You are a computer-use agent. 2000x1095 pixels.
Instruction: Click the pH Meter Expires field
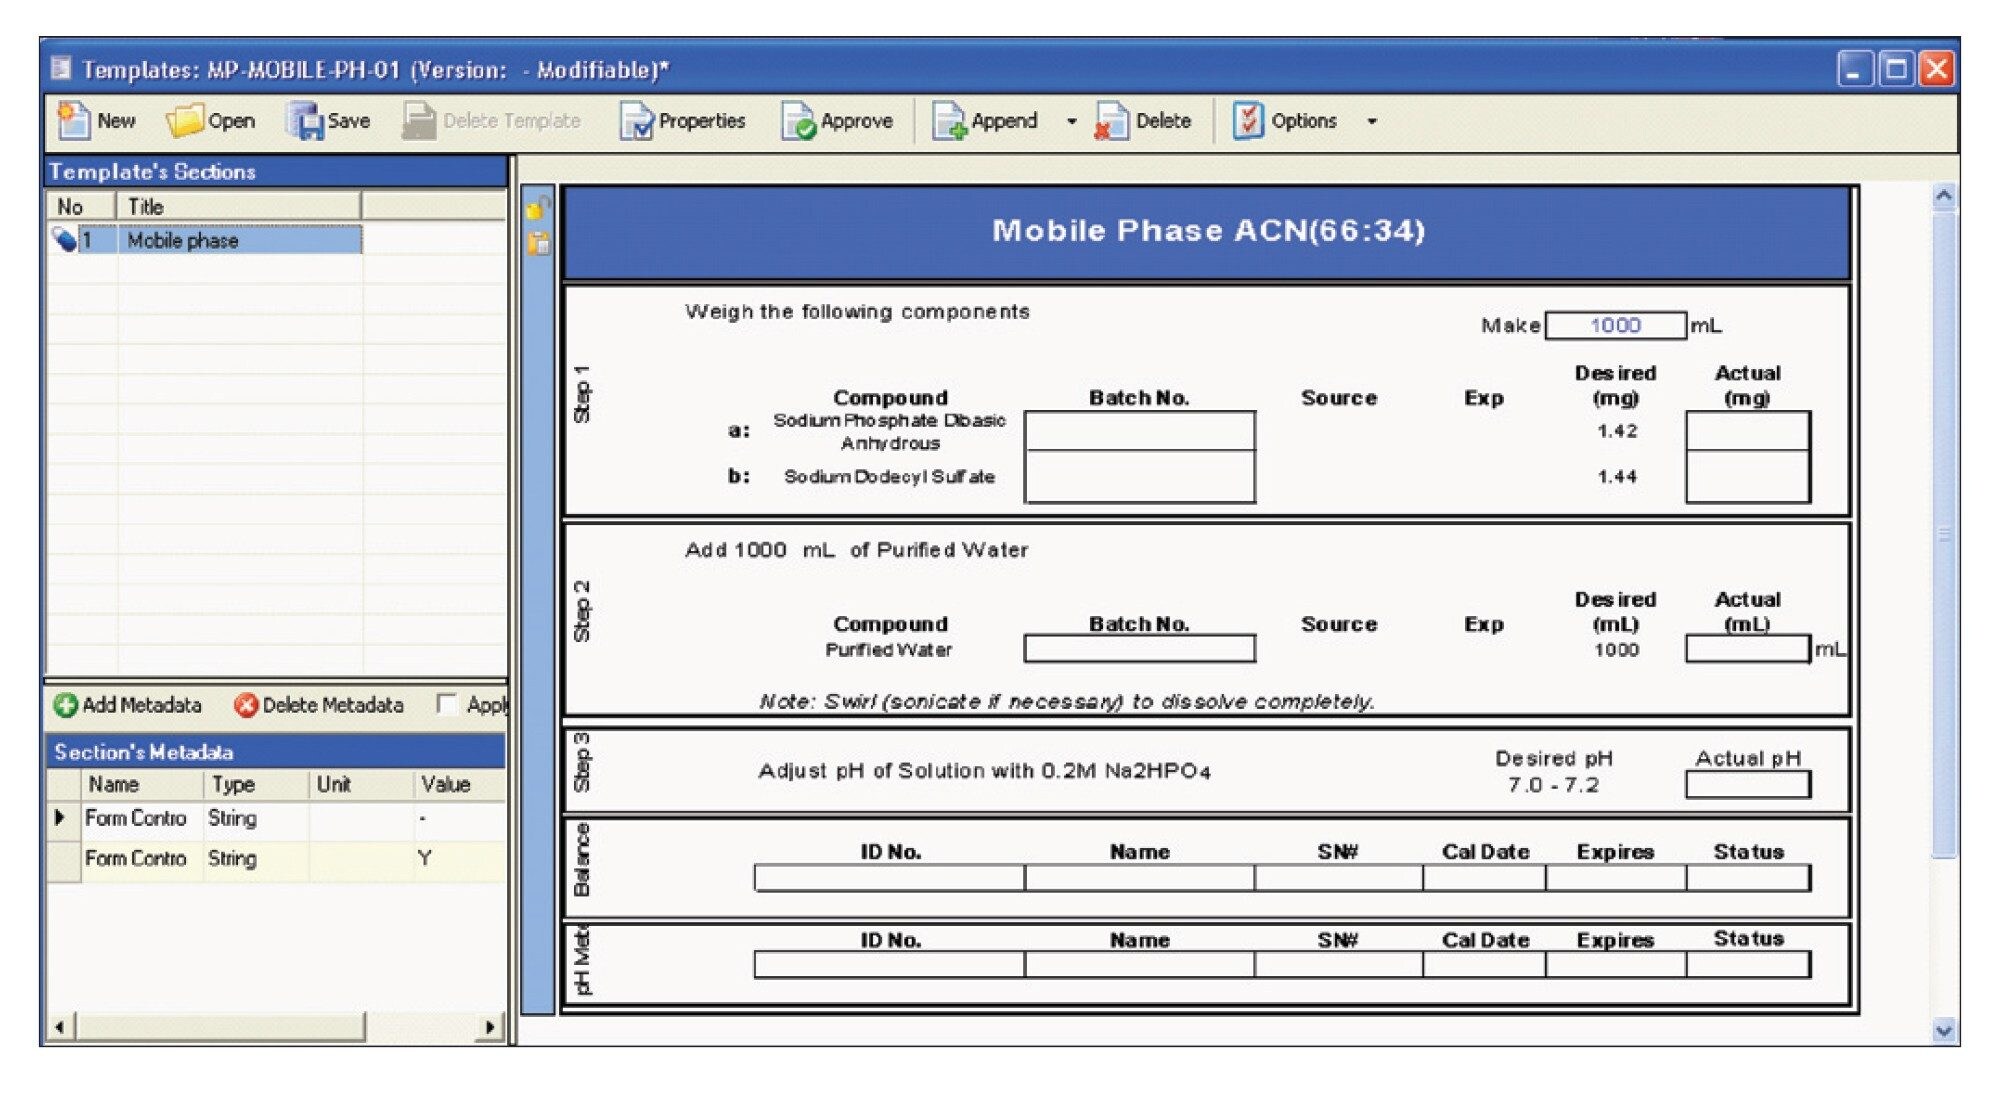(1615, 965)
